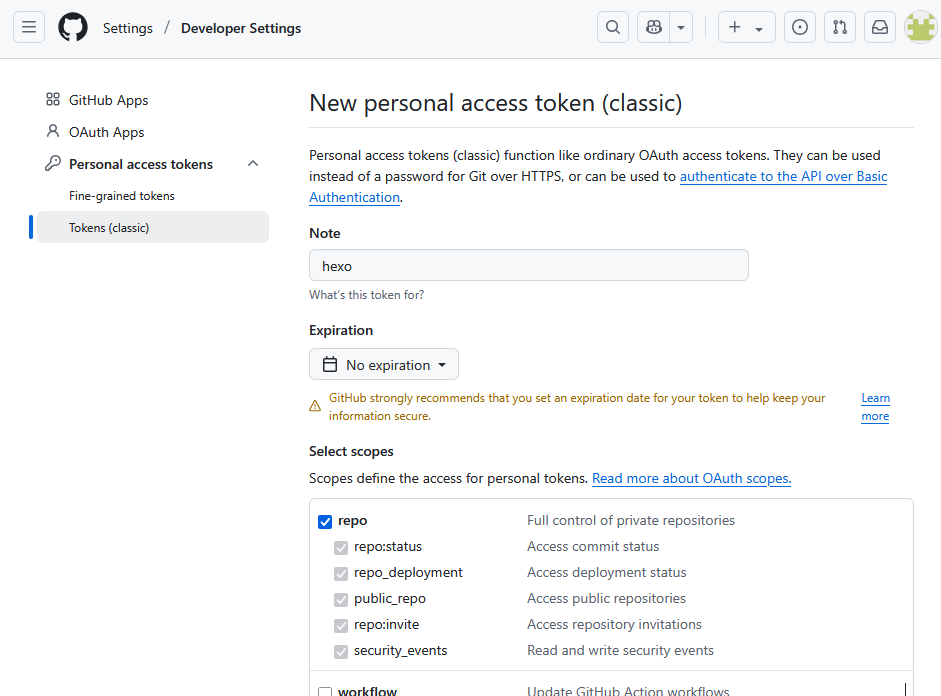Enable the workflow scope checkbox
This screenshot has height=696, width=941.
pyautogui.click(x=325, y=692)
